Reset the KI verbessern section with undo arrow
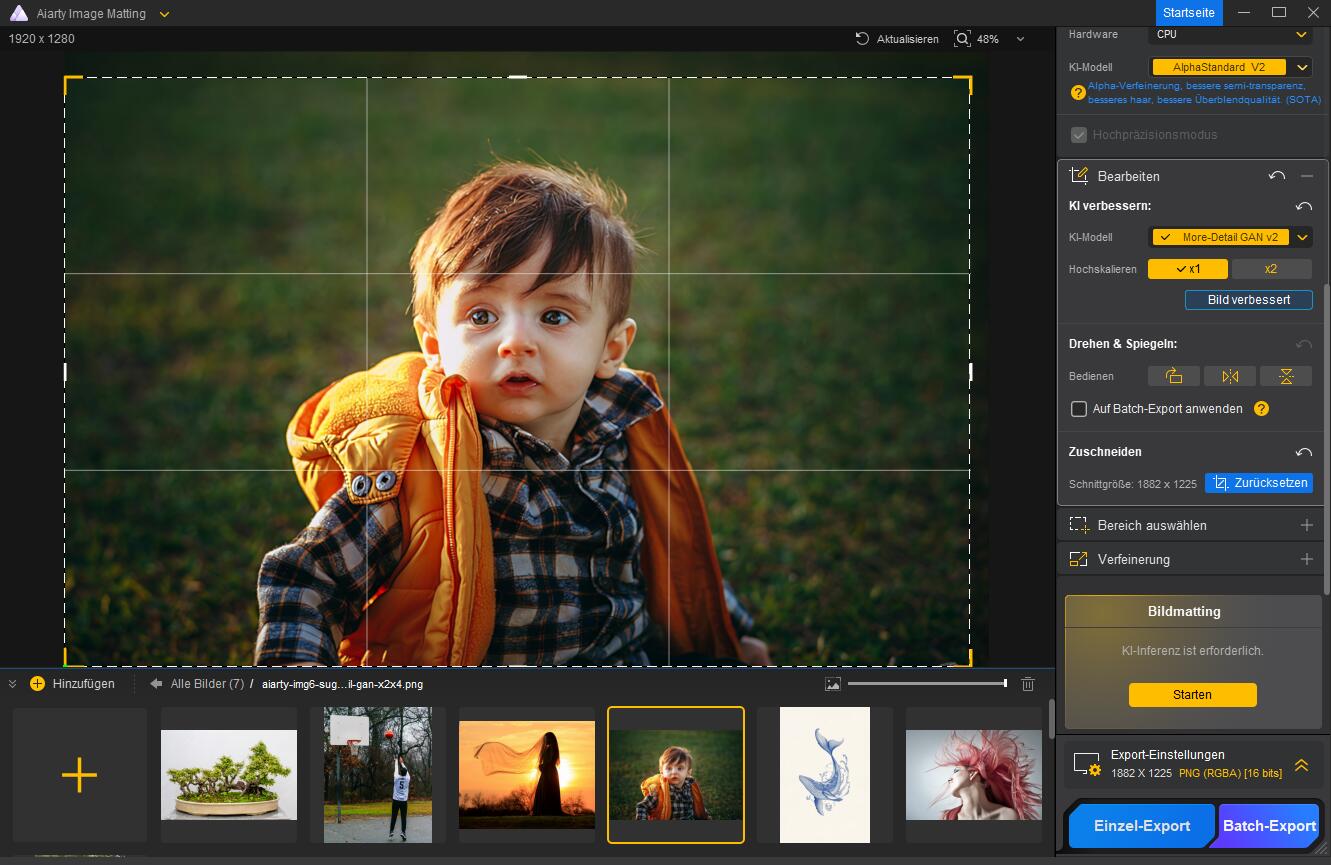Viewport: 1331px width, 865px height. click(x=1303, y=206)
